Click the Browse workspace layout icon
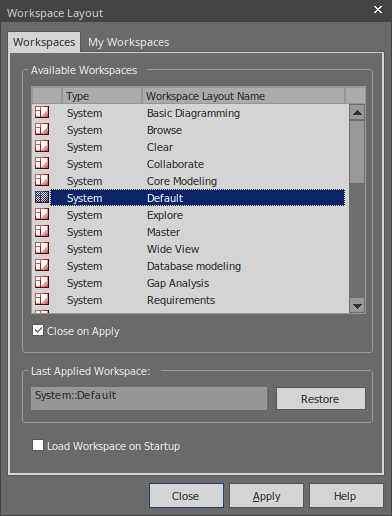The height and width of the screenshot is (516, 392). click(42, 129)
